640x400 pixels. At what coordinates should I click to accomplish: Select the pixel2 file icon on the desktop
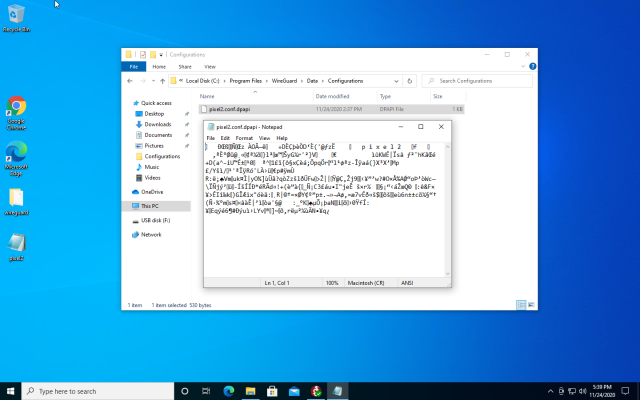[16, 247]
